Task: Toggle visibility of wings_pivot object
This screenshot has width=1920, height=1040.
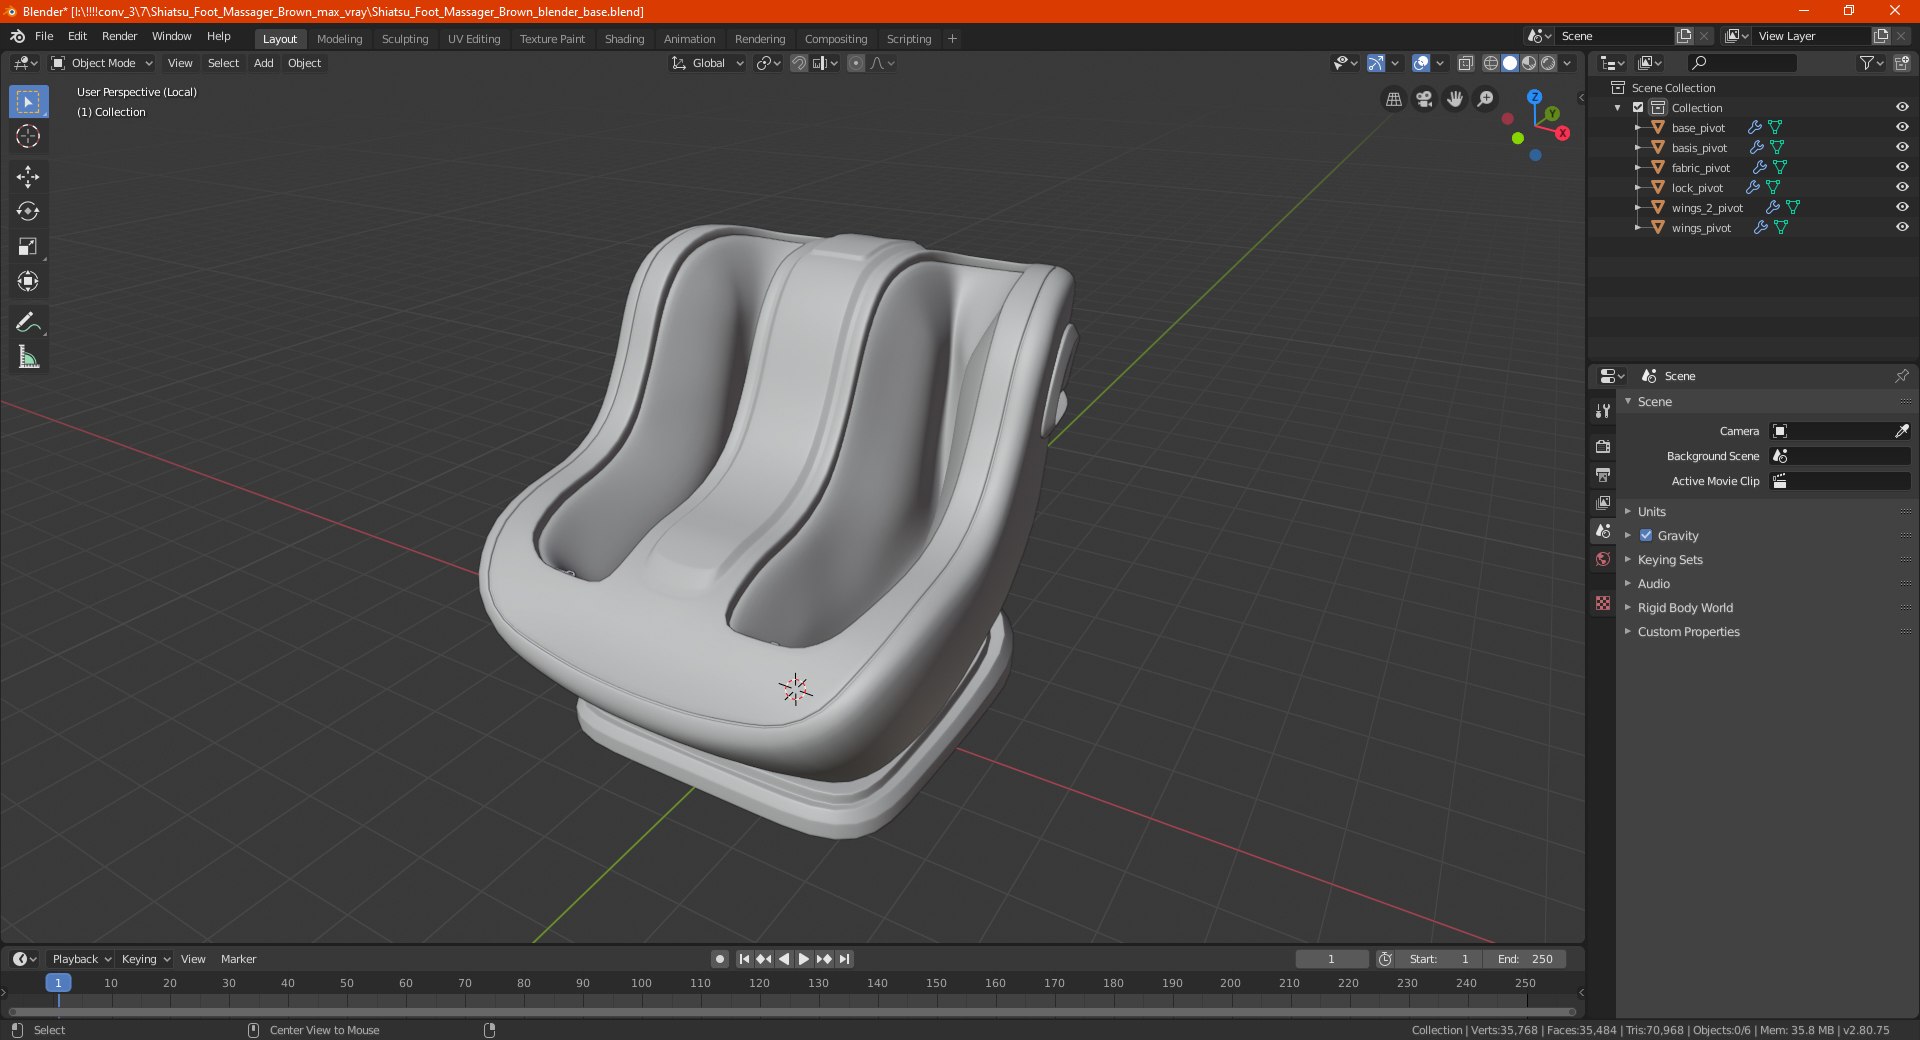Action: [x=1902, y=227]
